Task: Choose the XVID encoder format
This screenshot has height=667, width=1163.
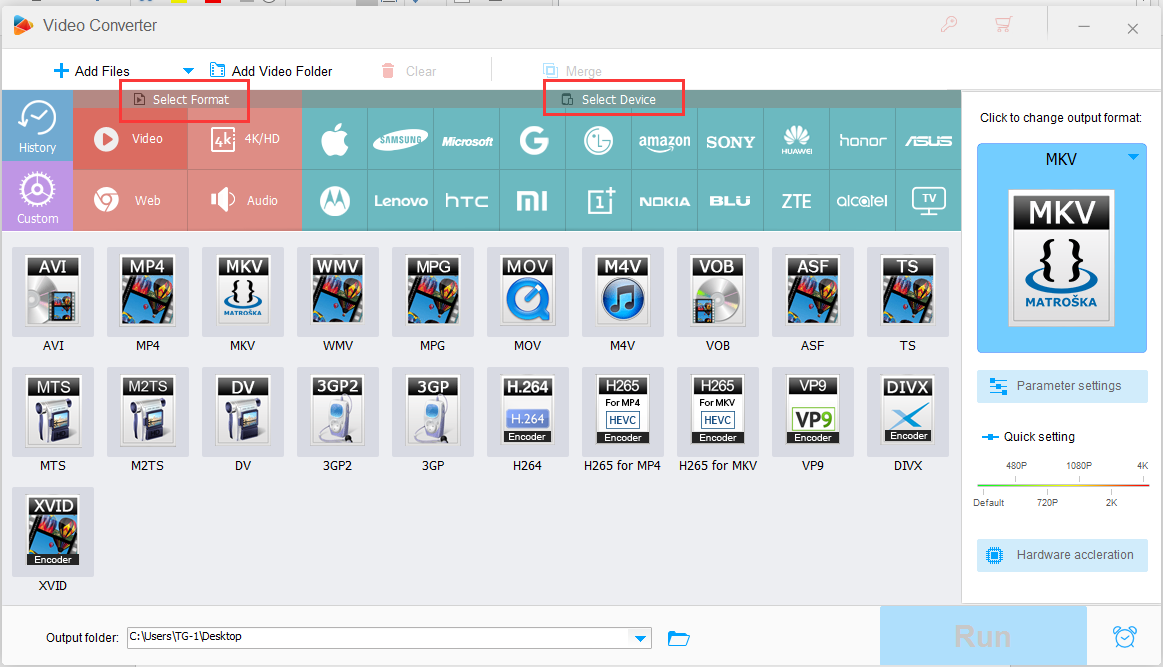Action: 53,531
